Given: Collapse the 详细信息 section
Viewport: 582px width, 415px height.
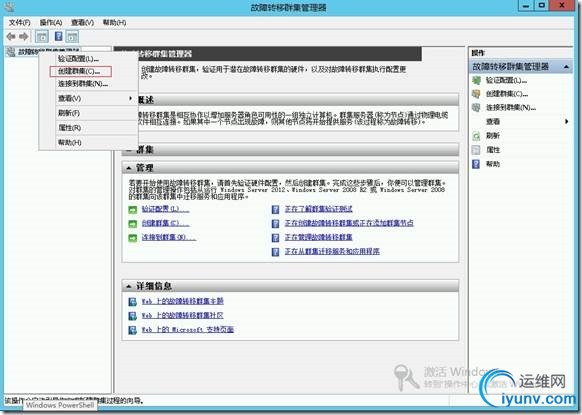Looking at the screenshot, I should (x=128, y=286).
